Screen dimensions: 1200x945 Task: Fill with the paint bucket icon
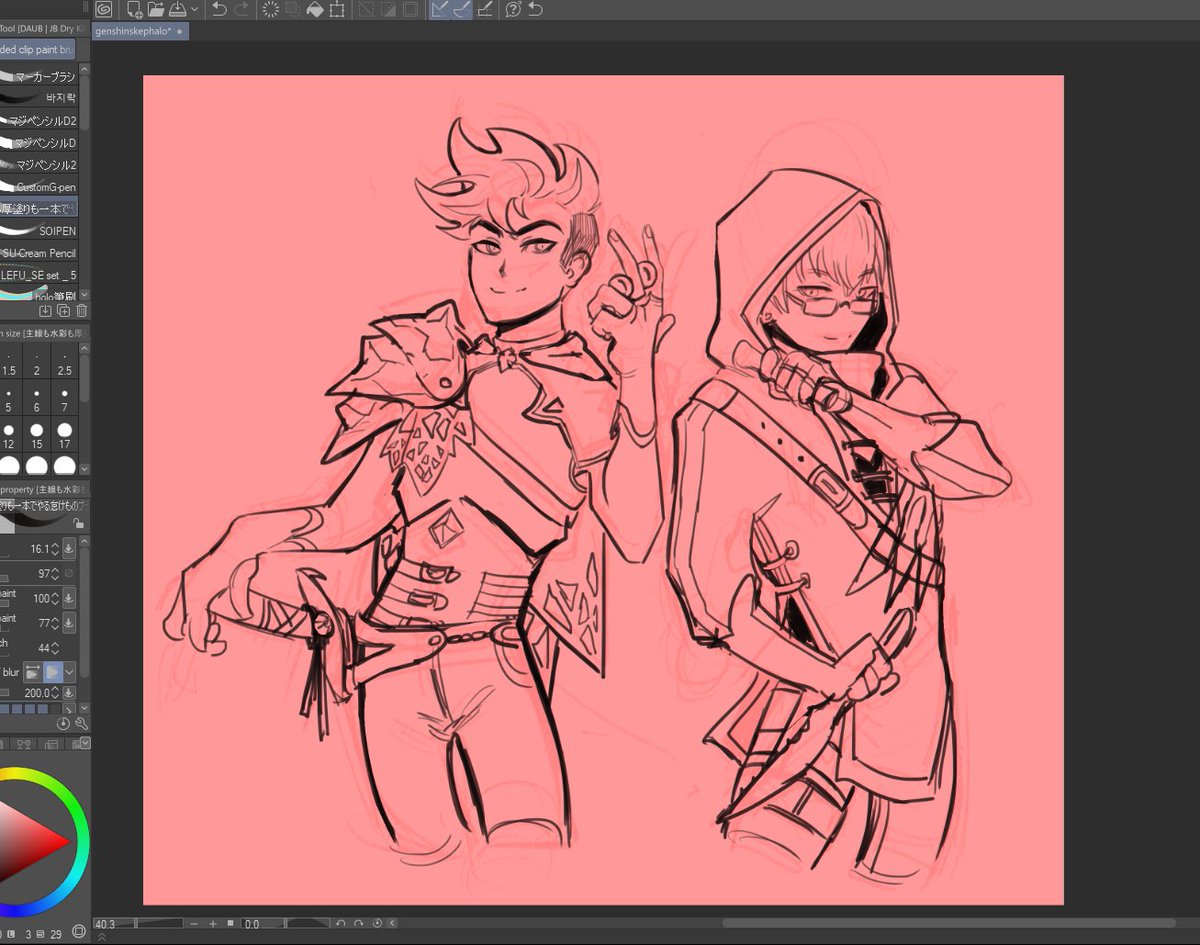coord(315,9)
